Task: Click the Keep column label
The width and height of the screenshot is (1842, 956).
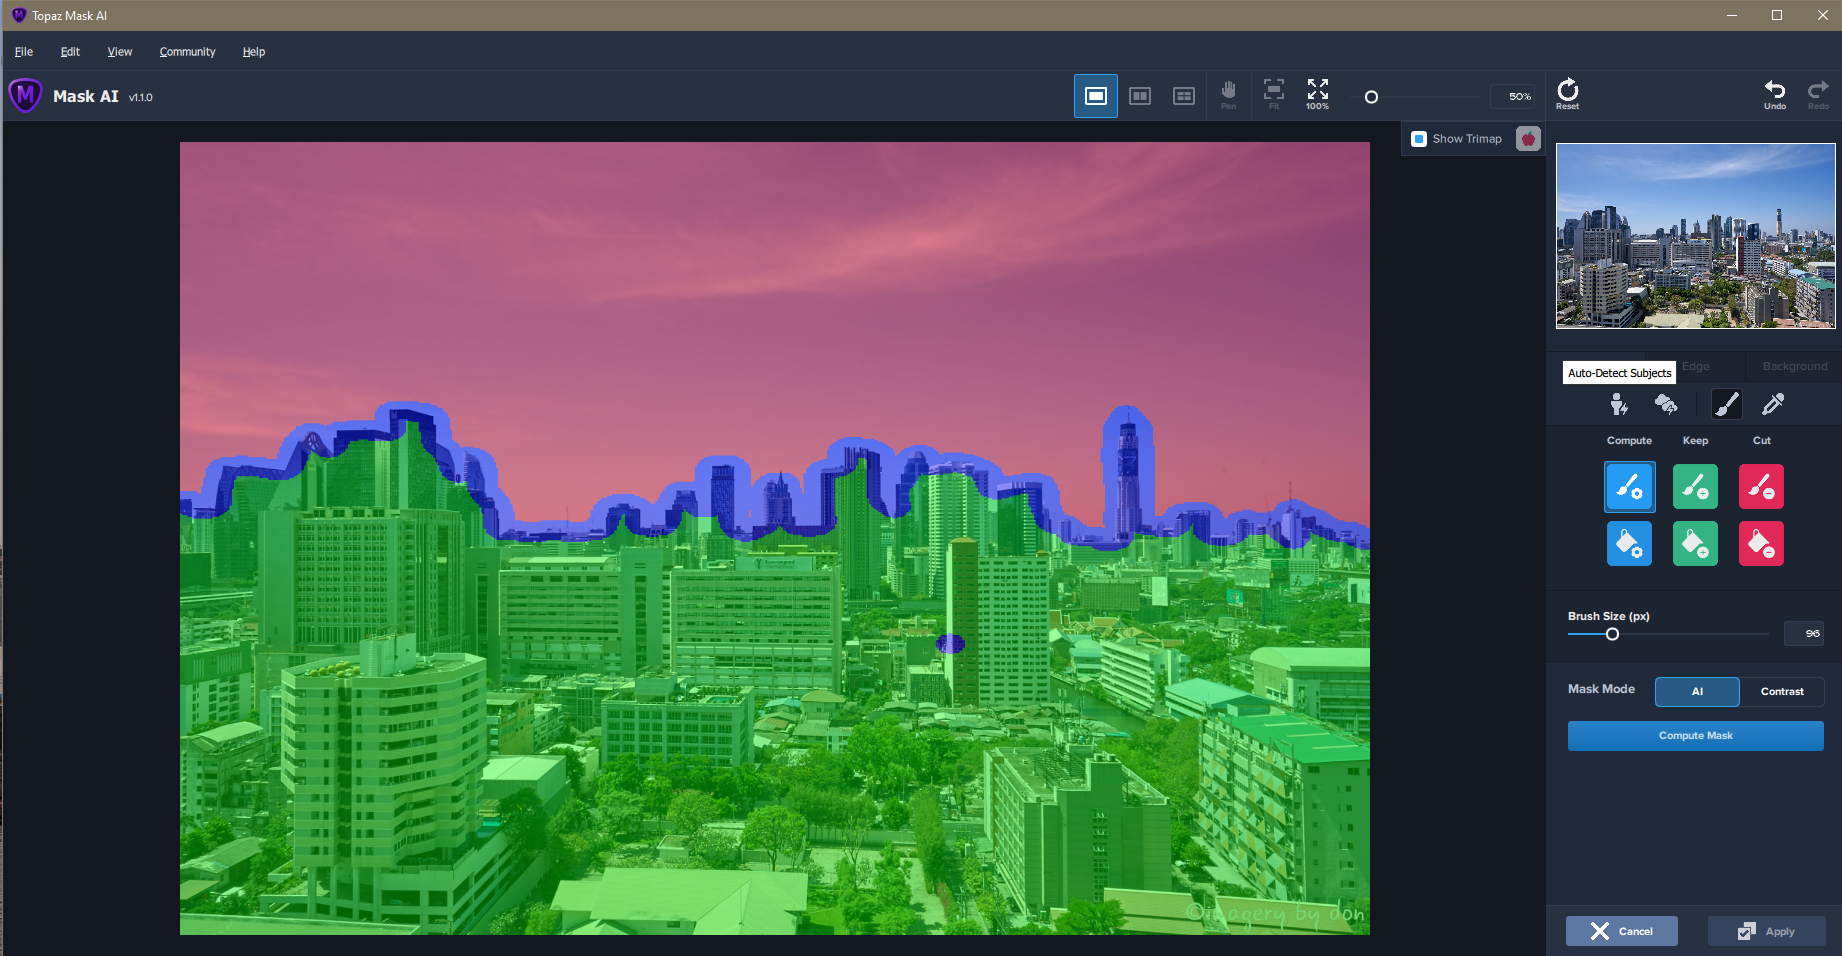Action: click(1695, 441)
